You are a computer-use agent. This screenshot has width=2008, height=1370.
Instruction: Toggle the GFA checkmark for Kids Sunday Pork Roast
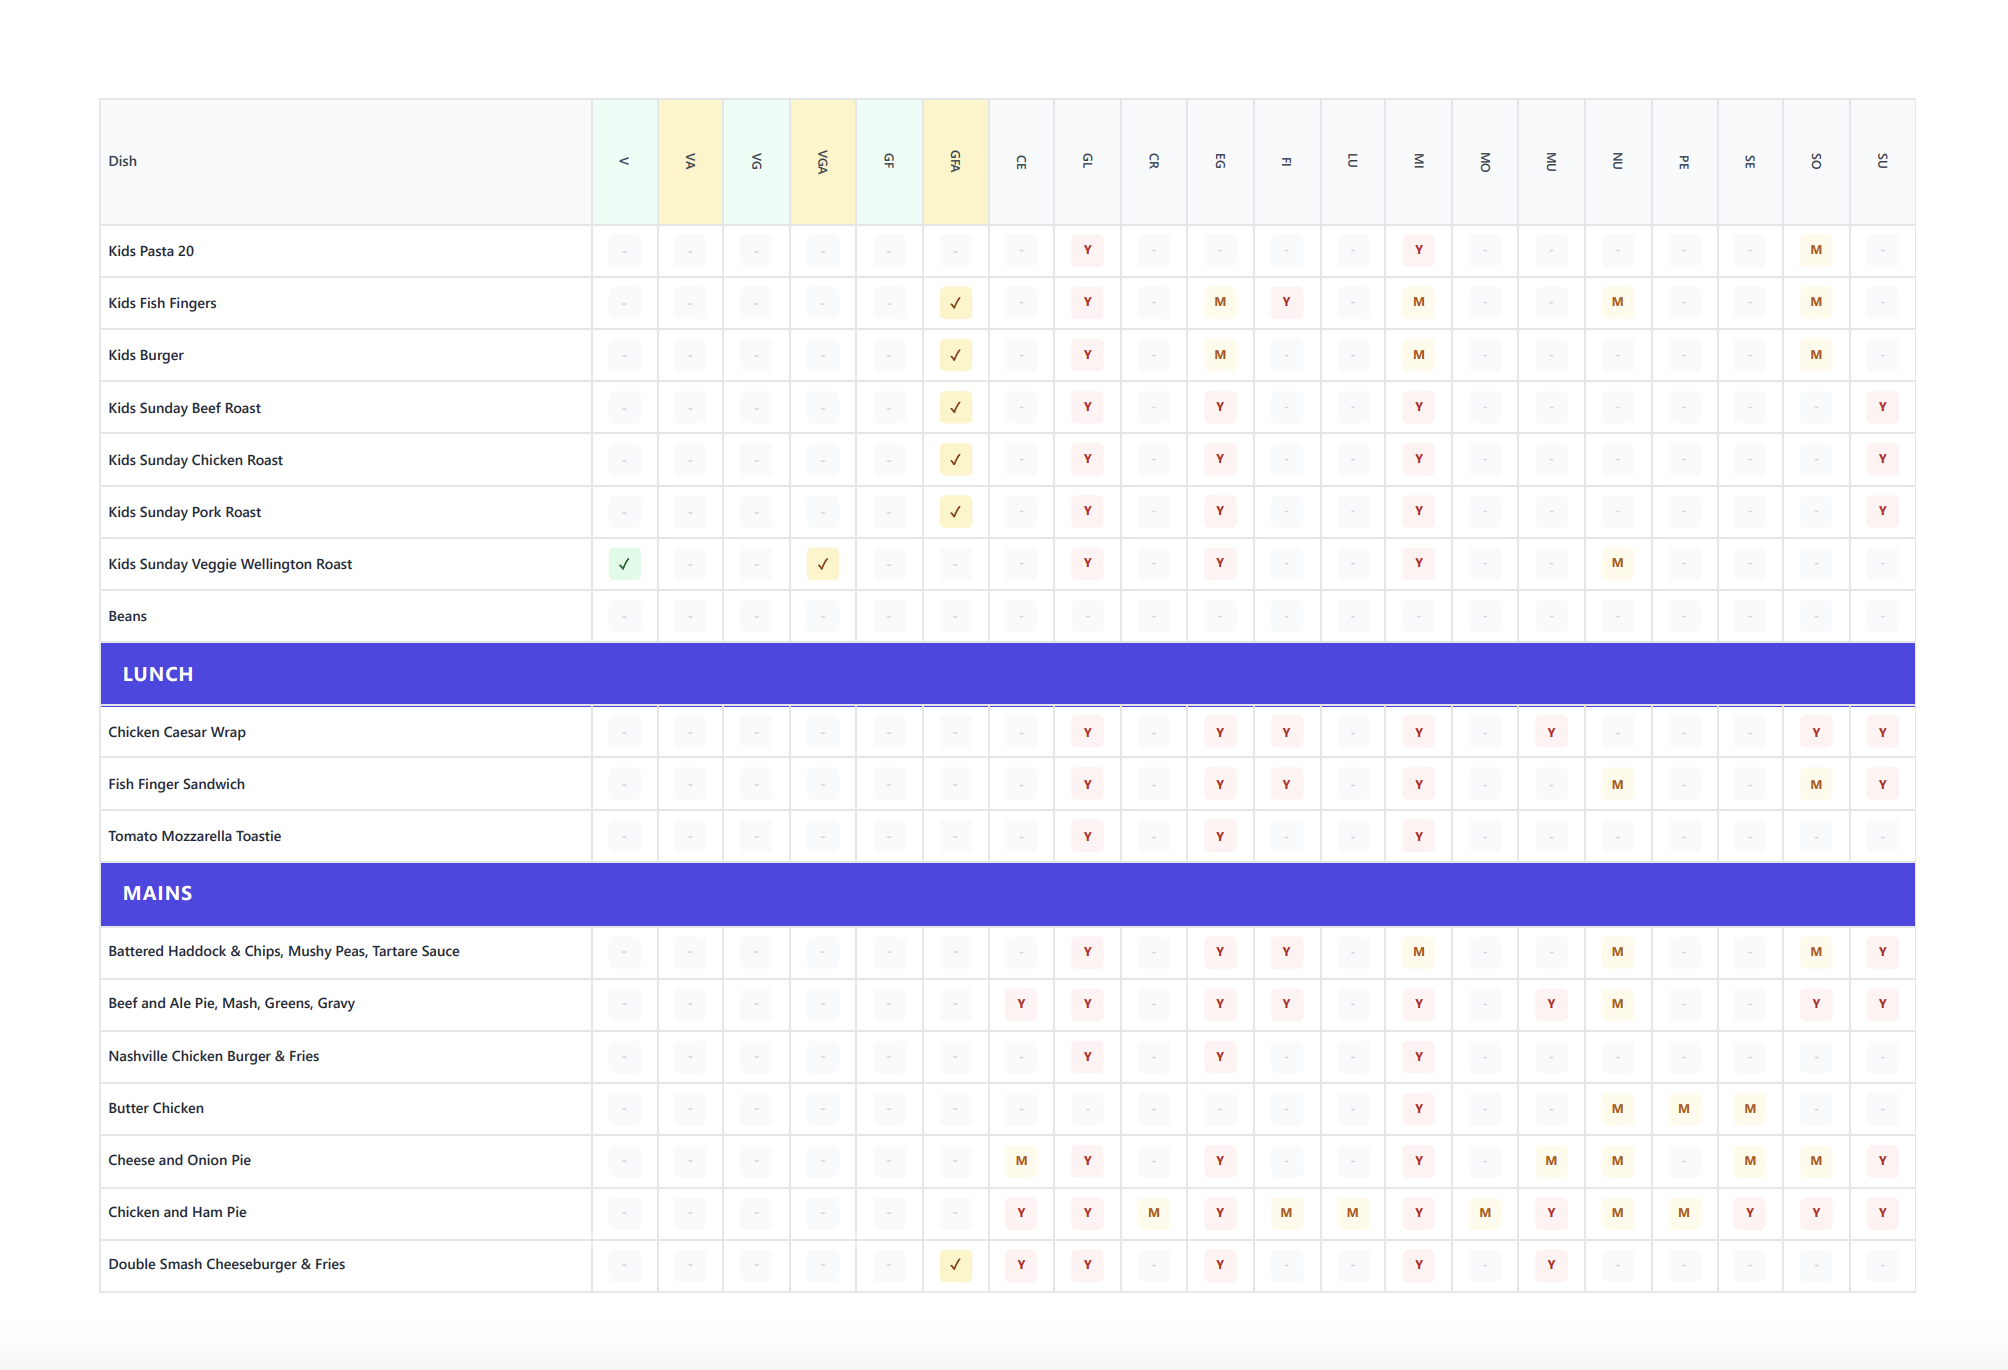[955, 511]
